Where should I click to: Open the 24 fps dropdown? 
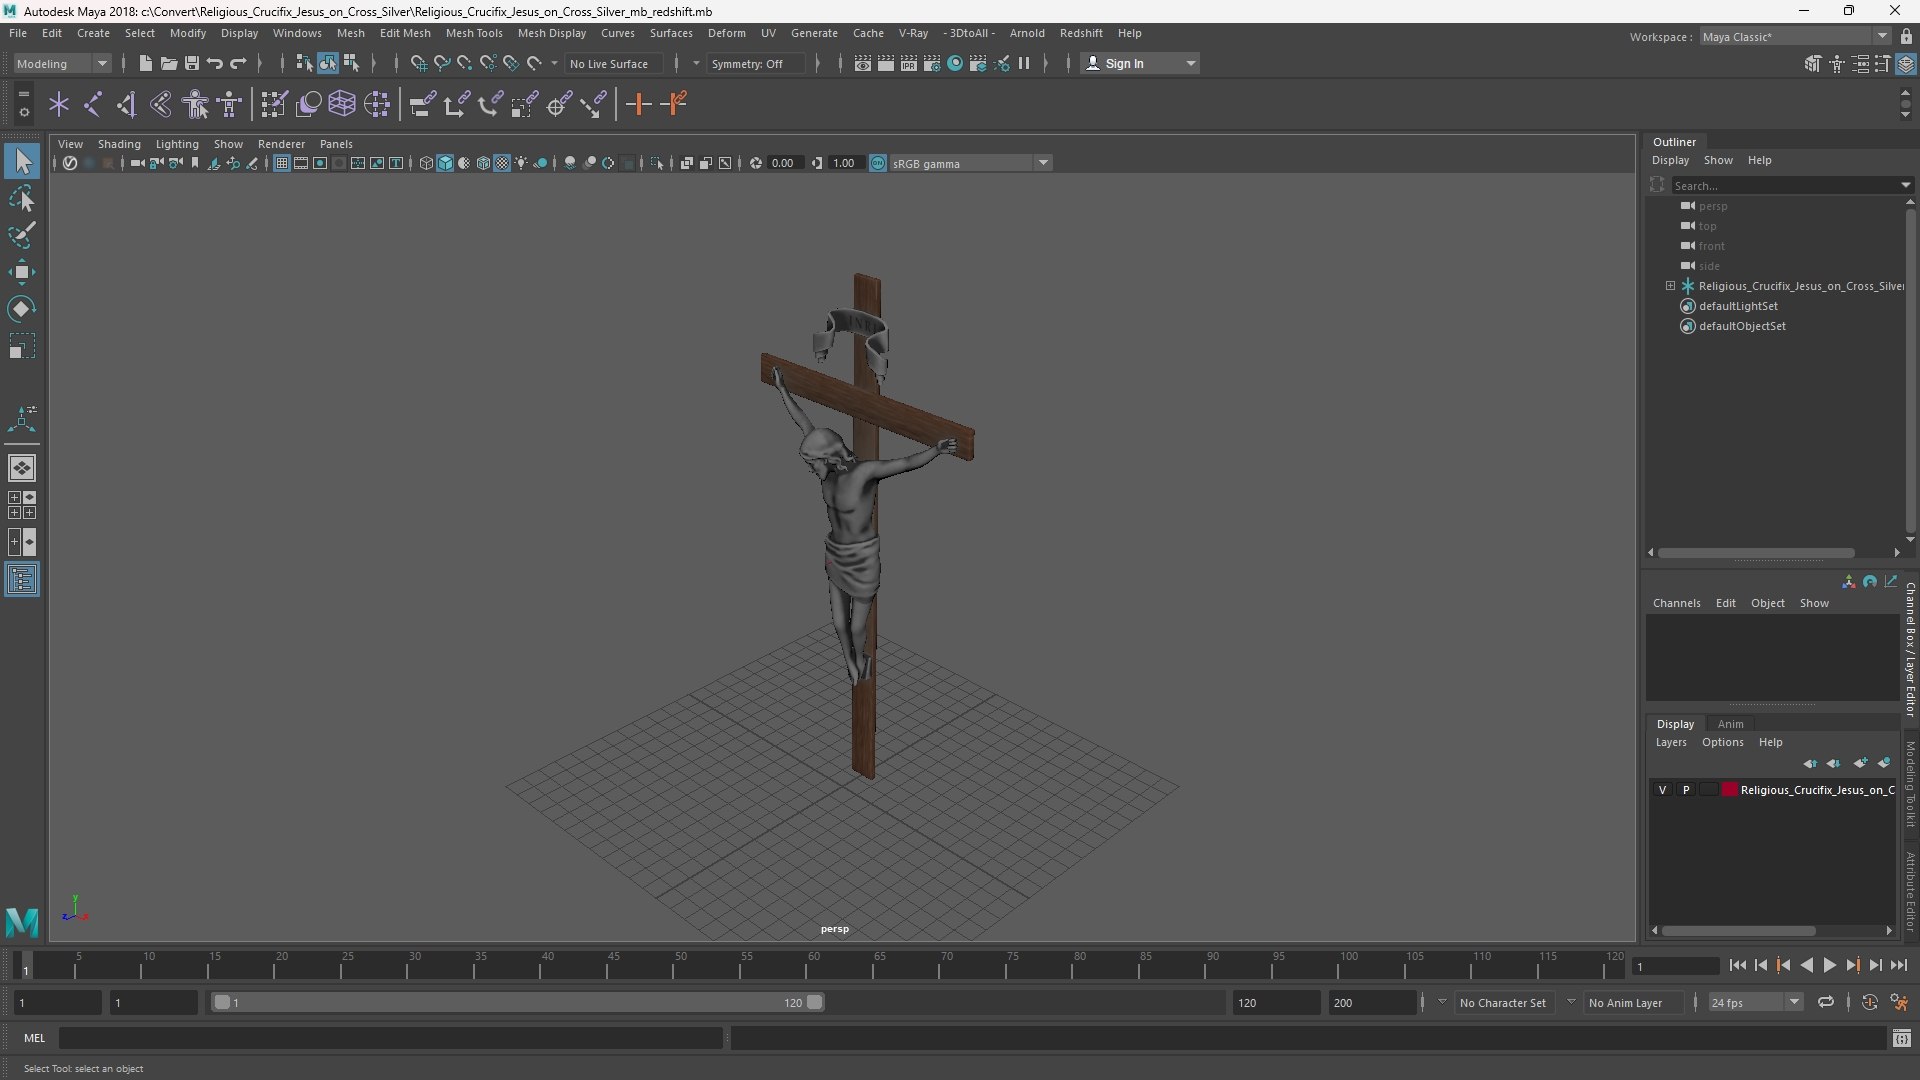click(x=1755, y=1002)
